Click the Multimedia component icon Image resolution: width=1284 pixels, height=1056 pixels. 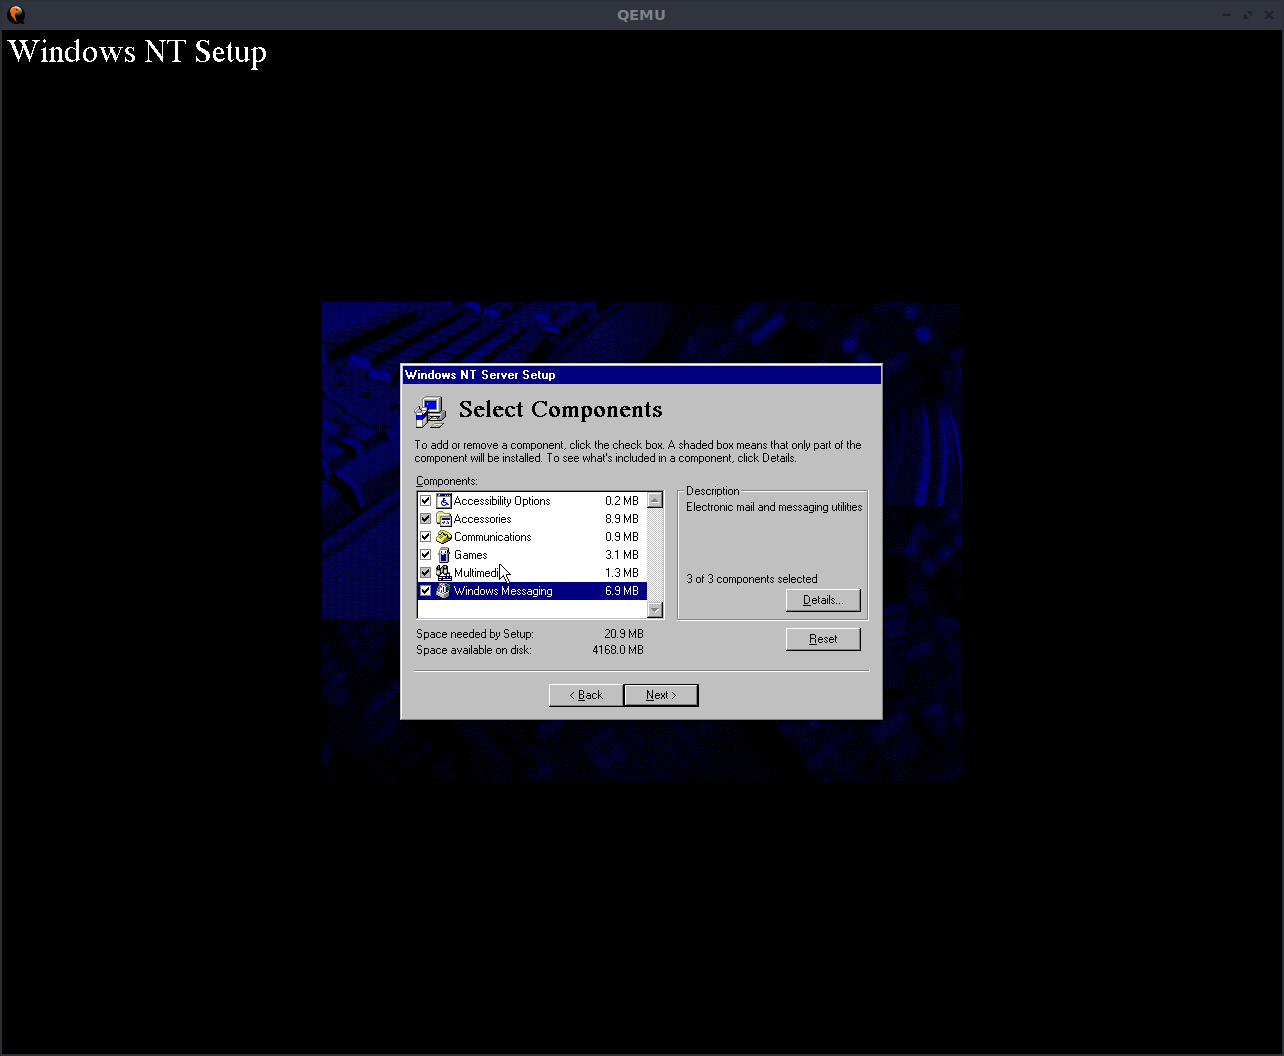coord(444,573)
